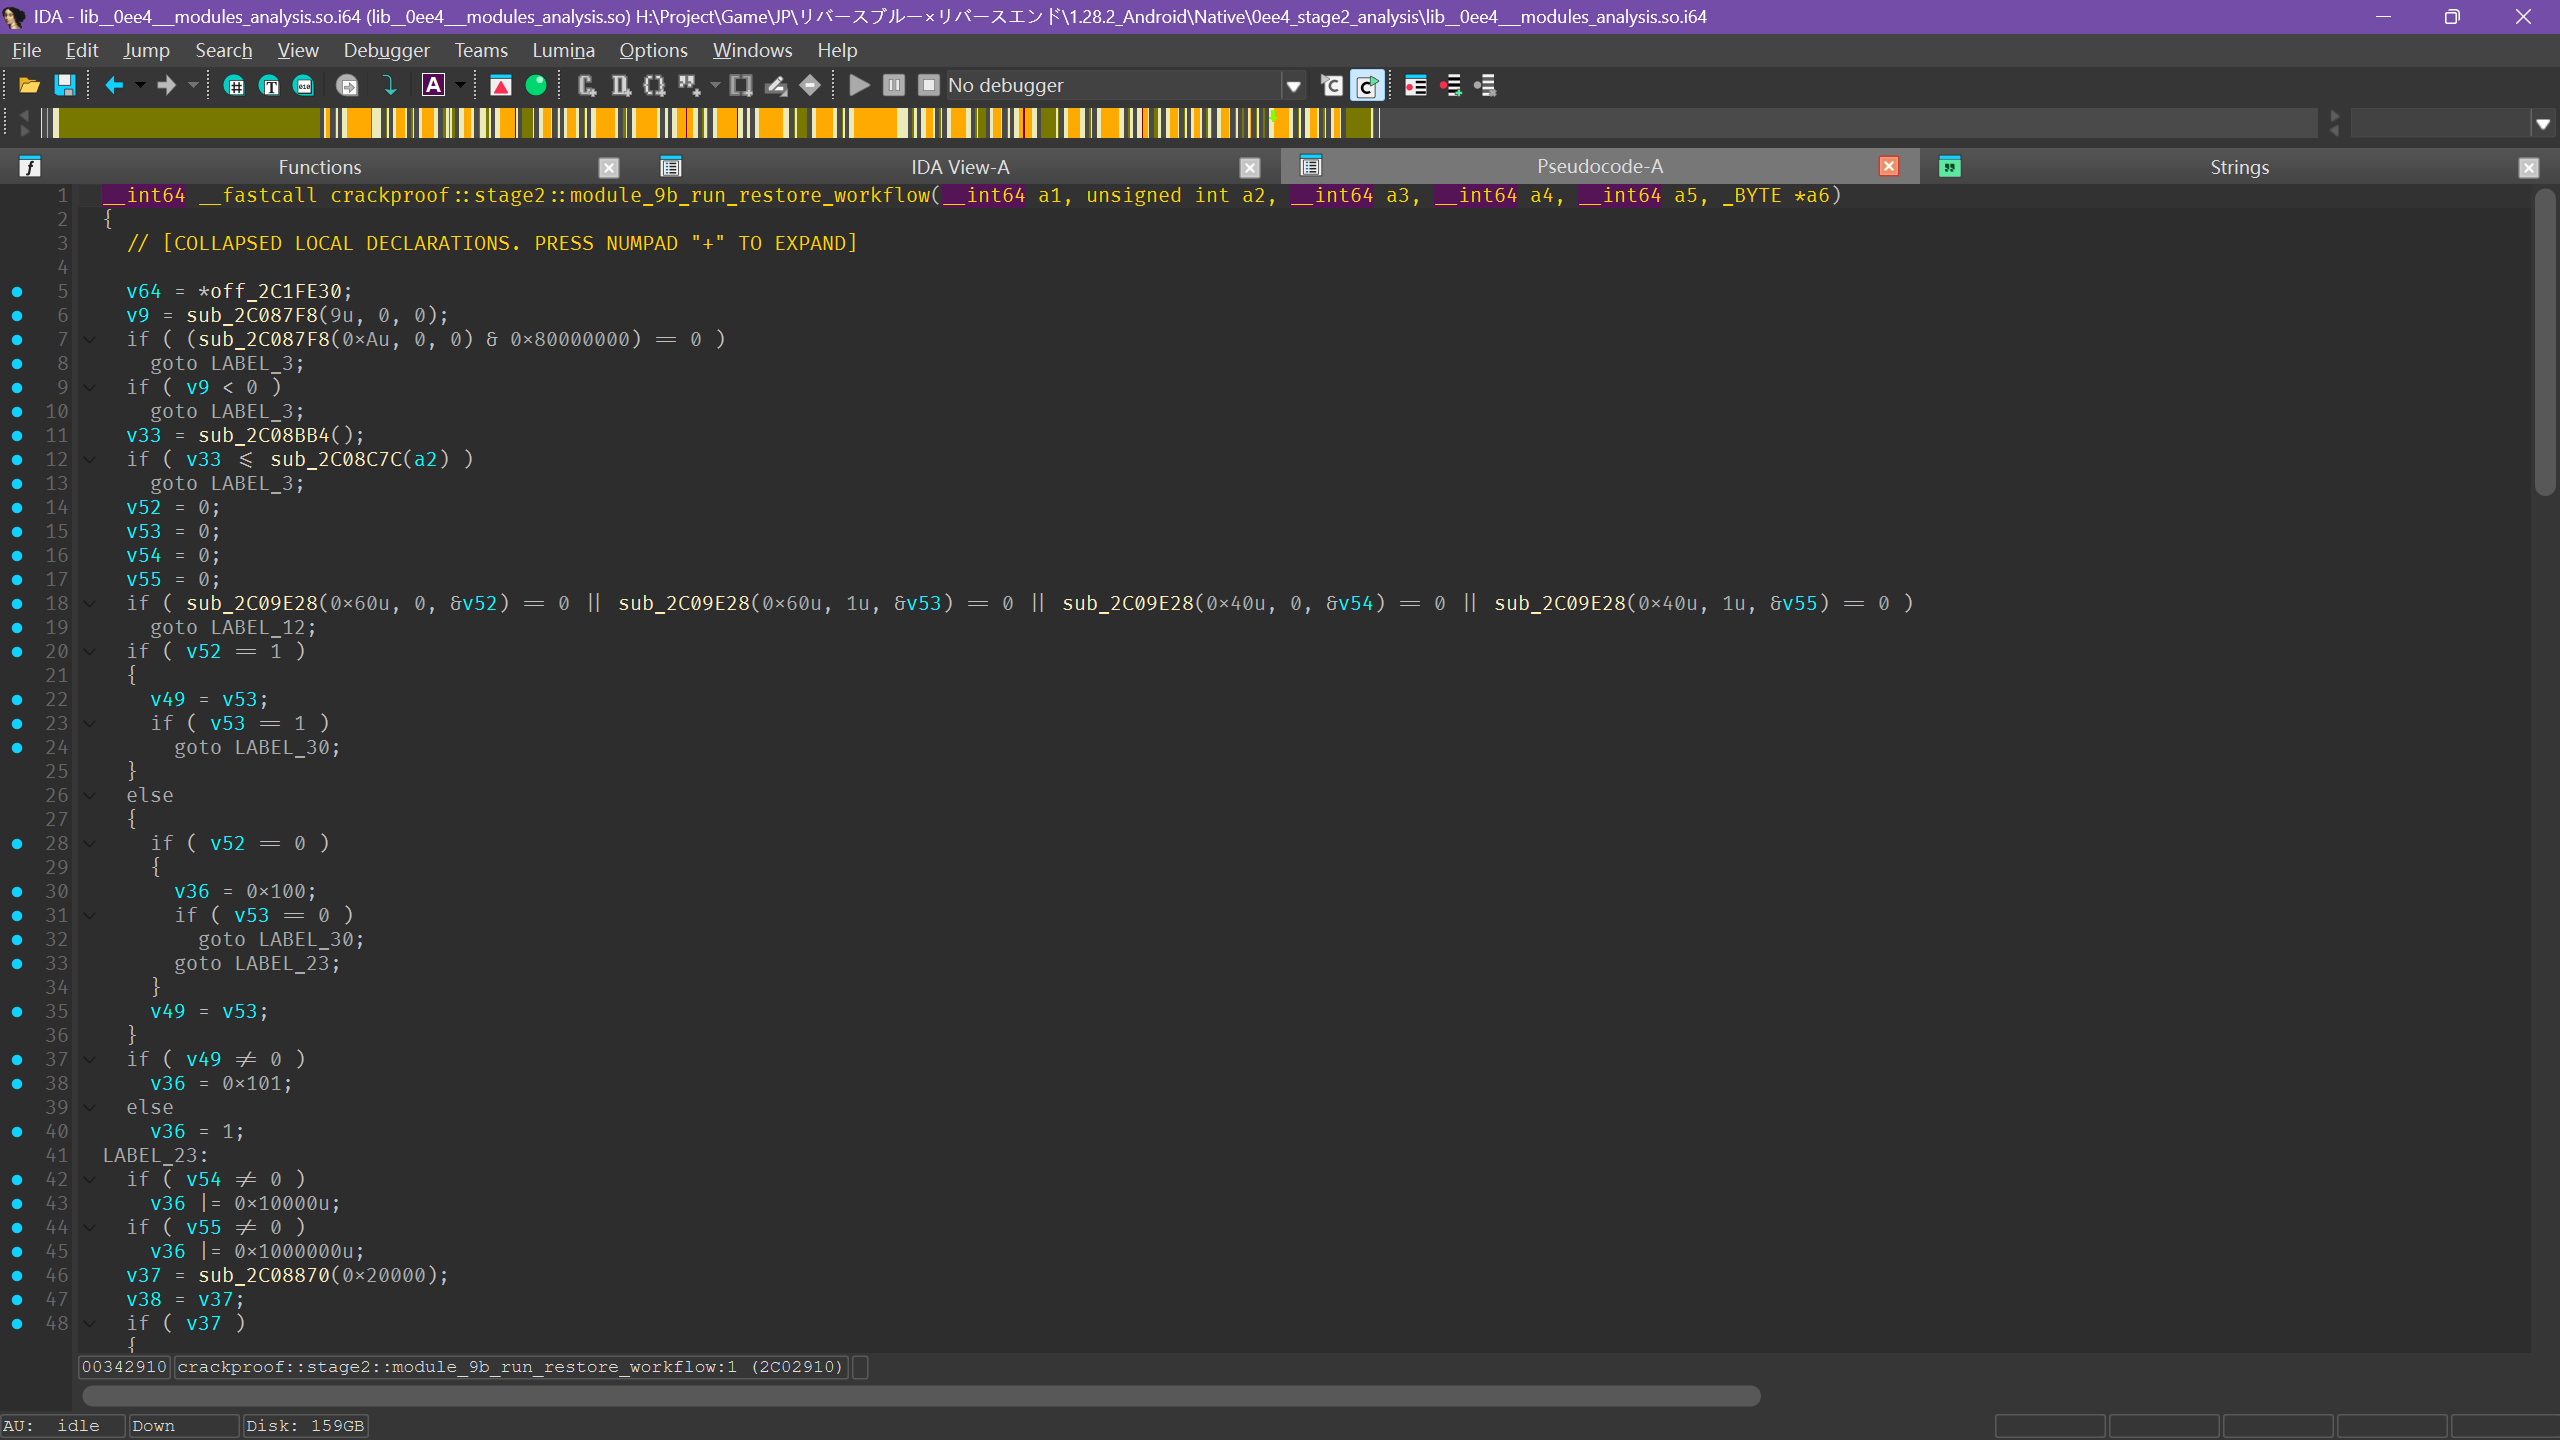Collapse the if block at line 20

coord(89,652)
